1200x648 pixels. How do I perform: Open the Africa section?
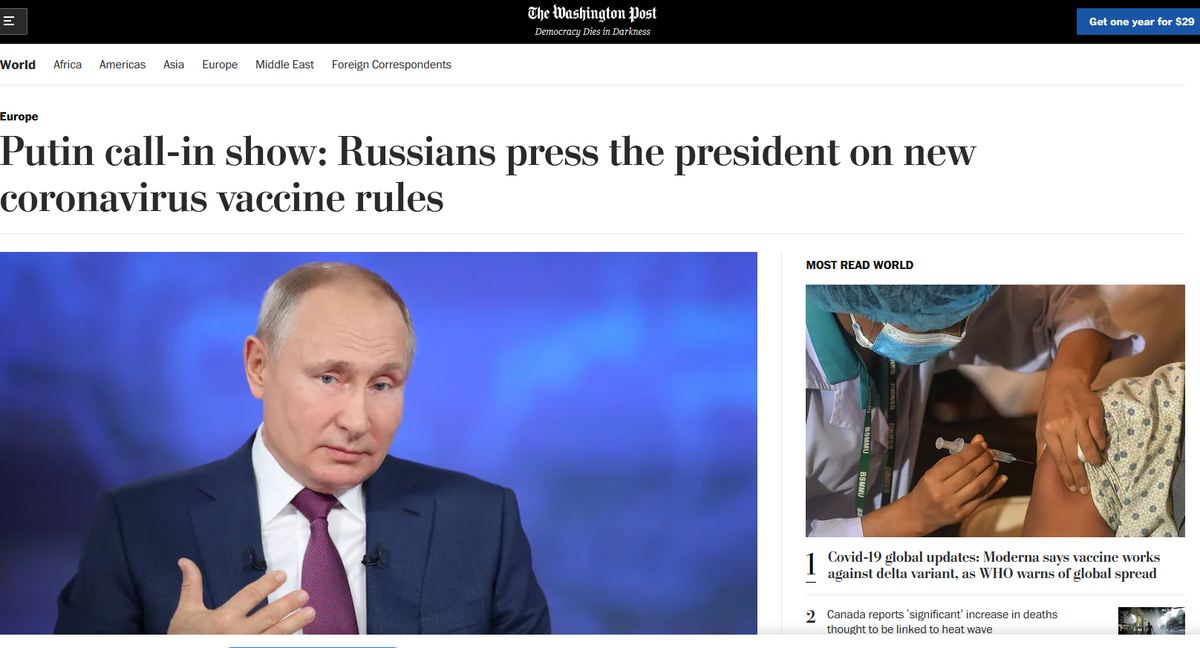pos(67,65)
